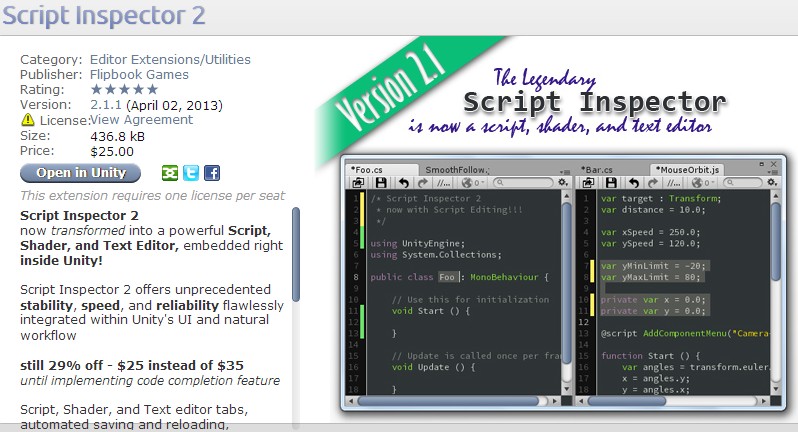Toggle comment button in MouseOrbit.js toolbar
Image resolution: width=798 pixels, height=432 pixels.
pos(673,183)
